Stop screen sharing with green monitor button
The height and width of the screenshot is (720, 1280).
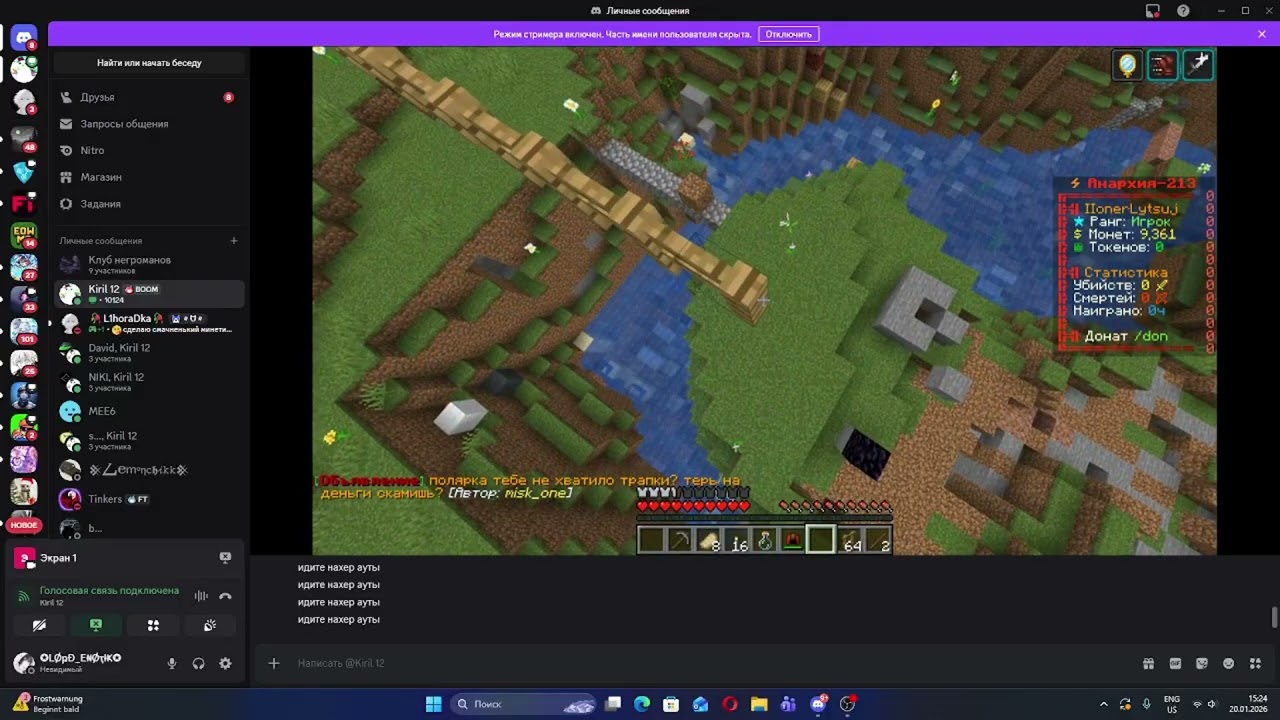[x=96, y=625]
